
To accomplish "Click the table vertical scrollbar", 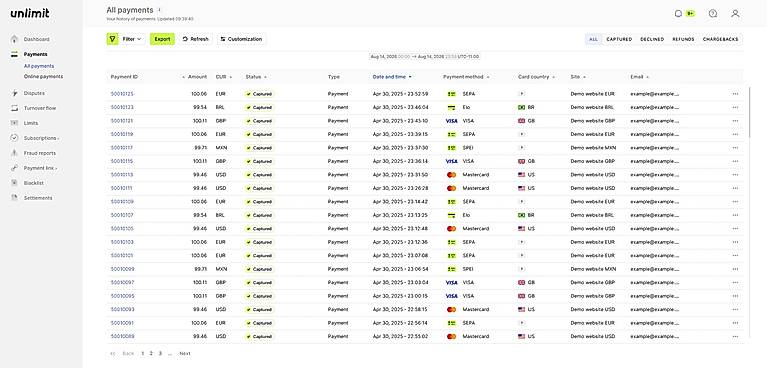I will (x=750, y=113).
